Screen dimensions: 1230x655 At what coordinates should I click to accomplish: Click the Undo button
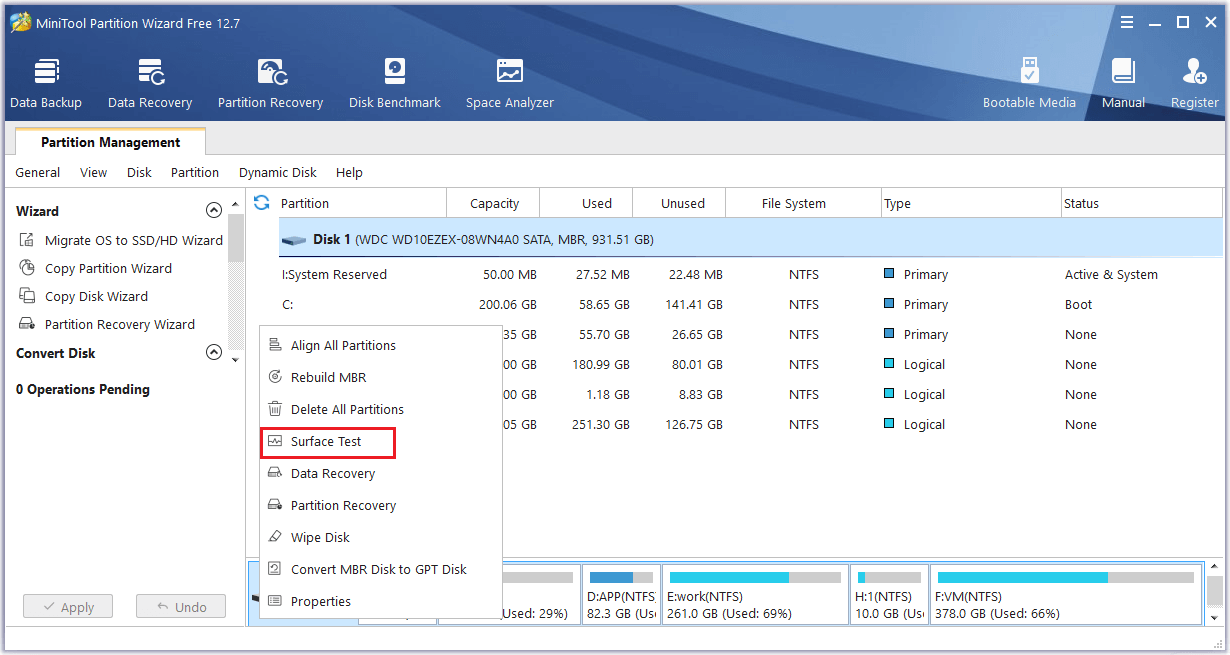coord(181,607)
